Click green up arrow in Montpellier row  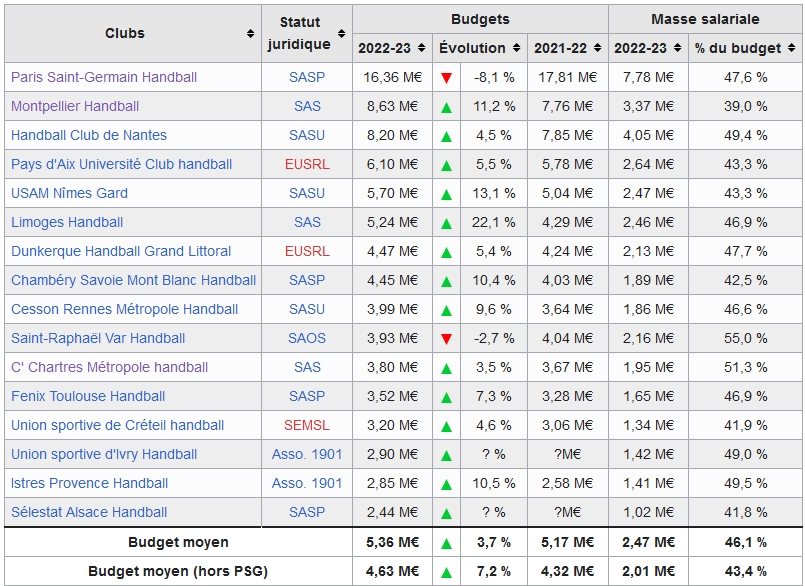[446, 107]
